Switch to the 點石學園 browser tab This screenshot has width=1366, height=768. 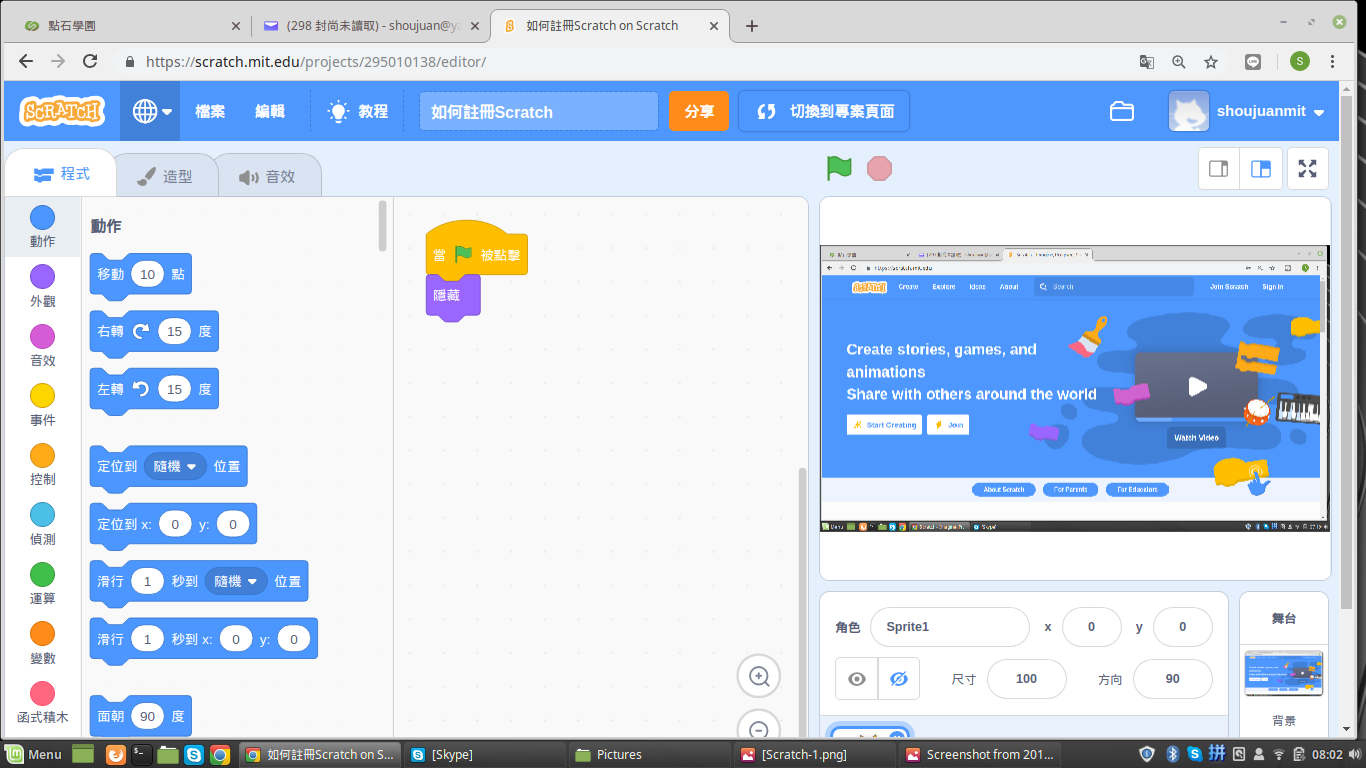point(132,26)
